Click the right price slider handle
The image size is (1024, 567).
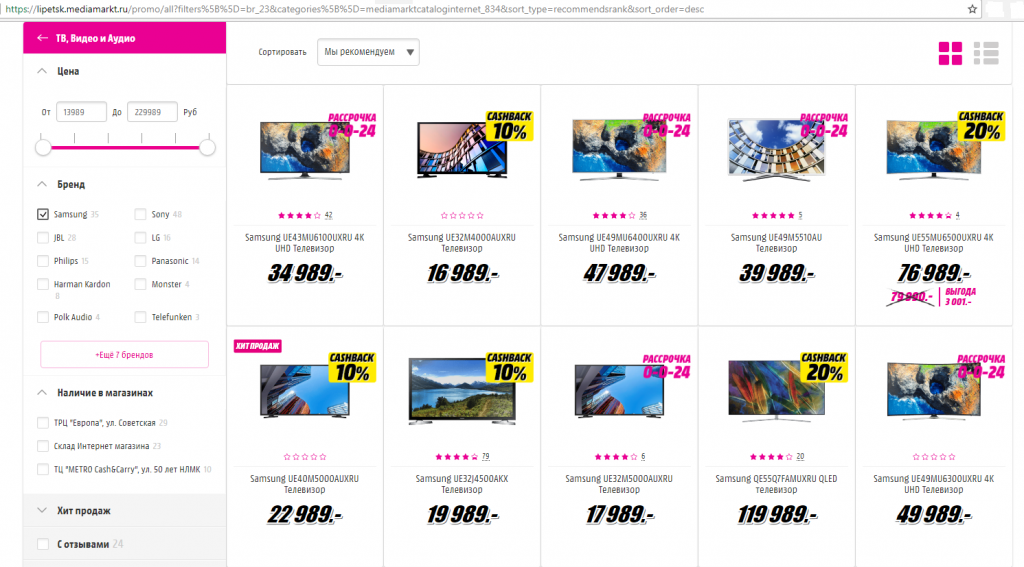click(x=207, y=148)
